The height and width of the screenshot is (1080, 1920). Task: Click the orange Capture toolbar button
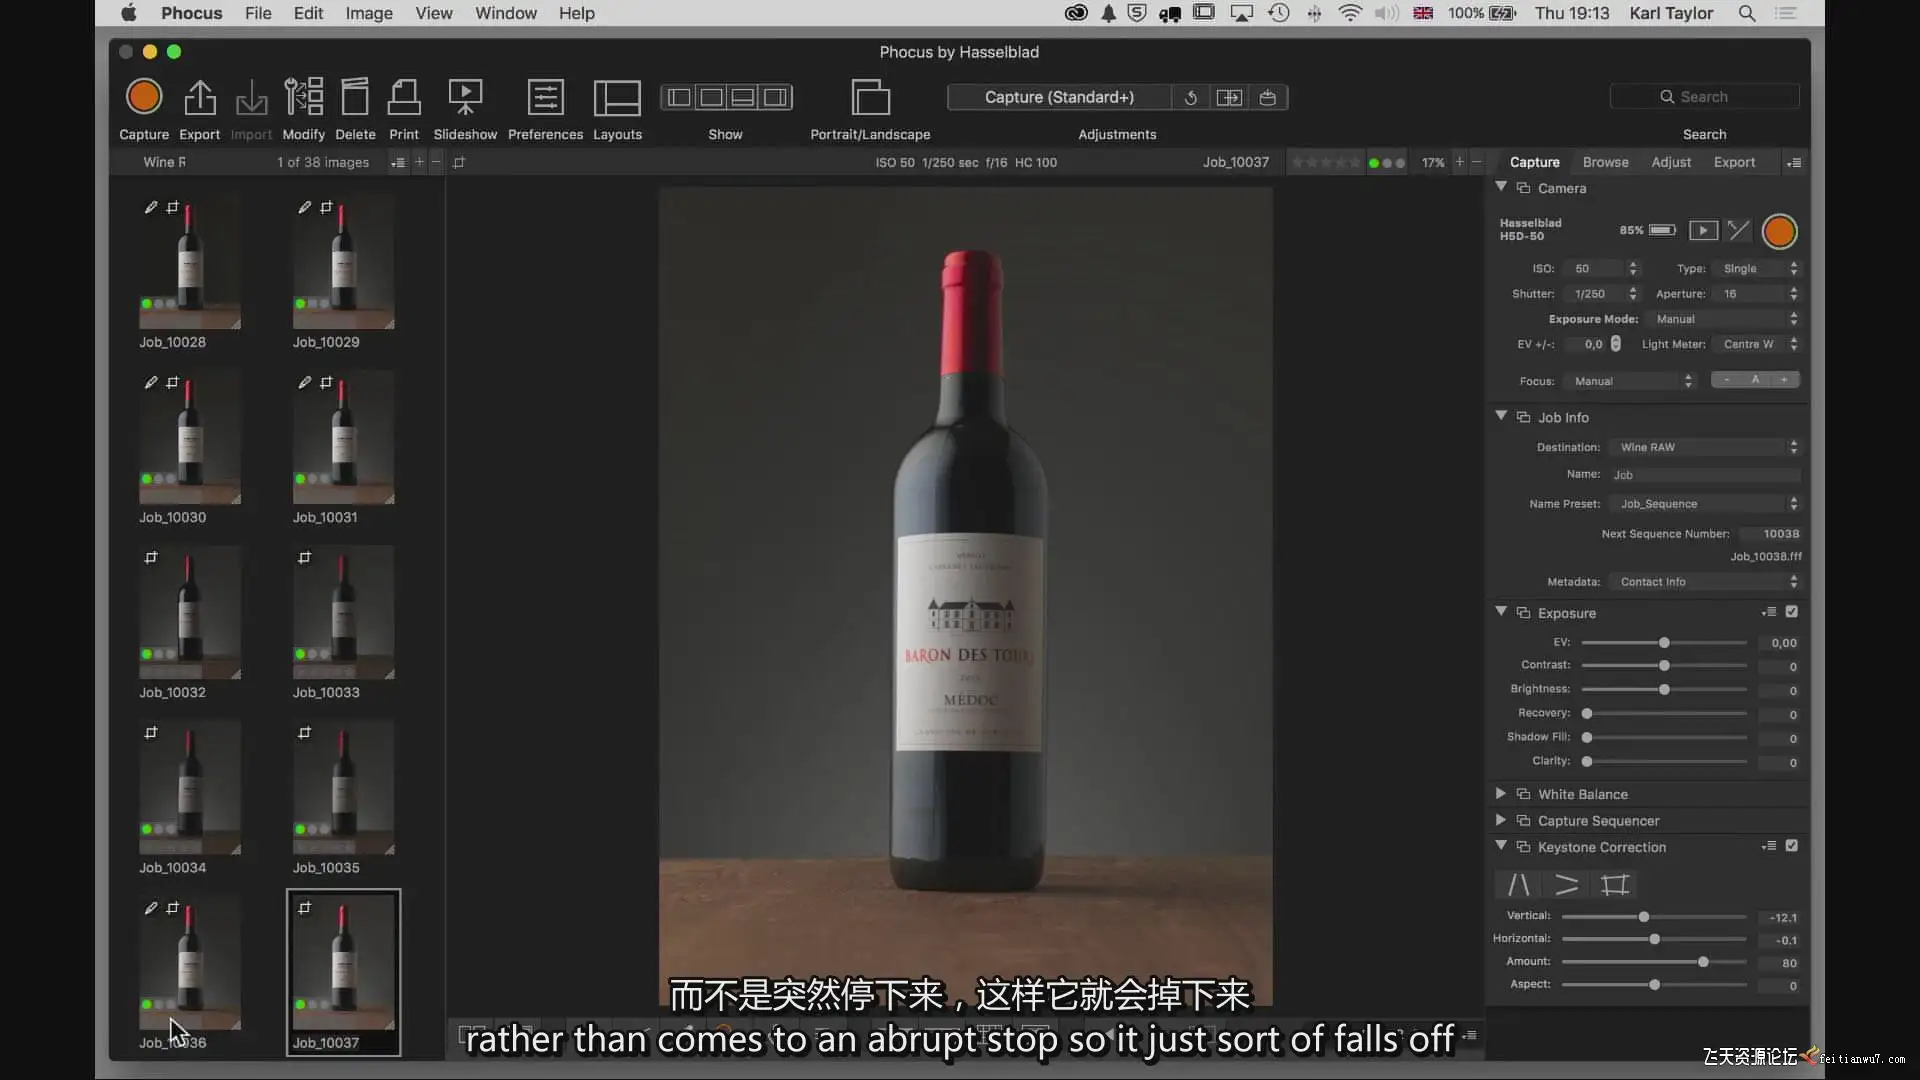coord(144,97)
